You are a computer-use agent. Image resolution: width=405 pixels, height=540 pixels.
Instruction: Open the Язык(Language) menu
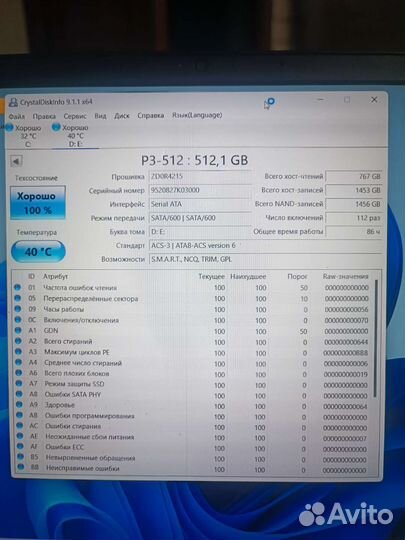click(x=197, y=115)
